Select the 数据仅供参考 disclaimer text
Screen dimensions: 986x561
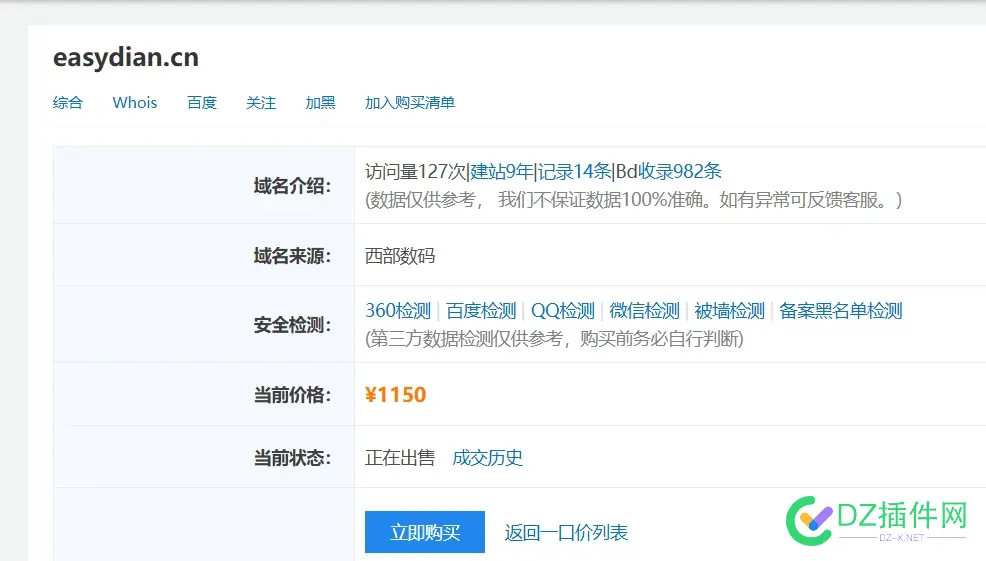[634, 200]
